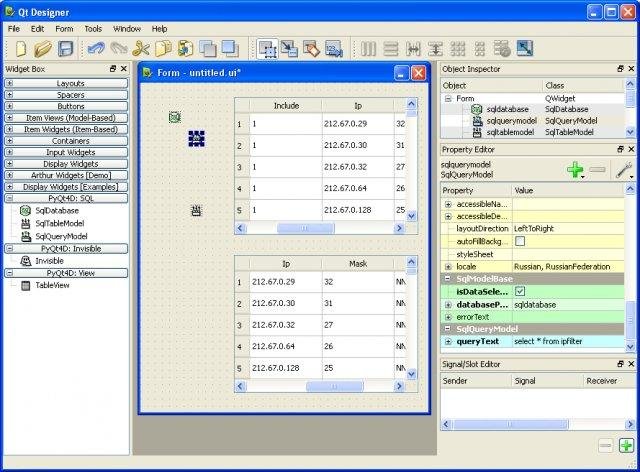This screenshot has height=472, width=640.
Task: Open the Help menu
Action: pyautogui.click(x=159, y=29)
